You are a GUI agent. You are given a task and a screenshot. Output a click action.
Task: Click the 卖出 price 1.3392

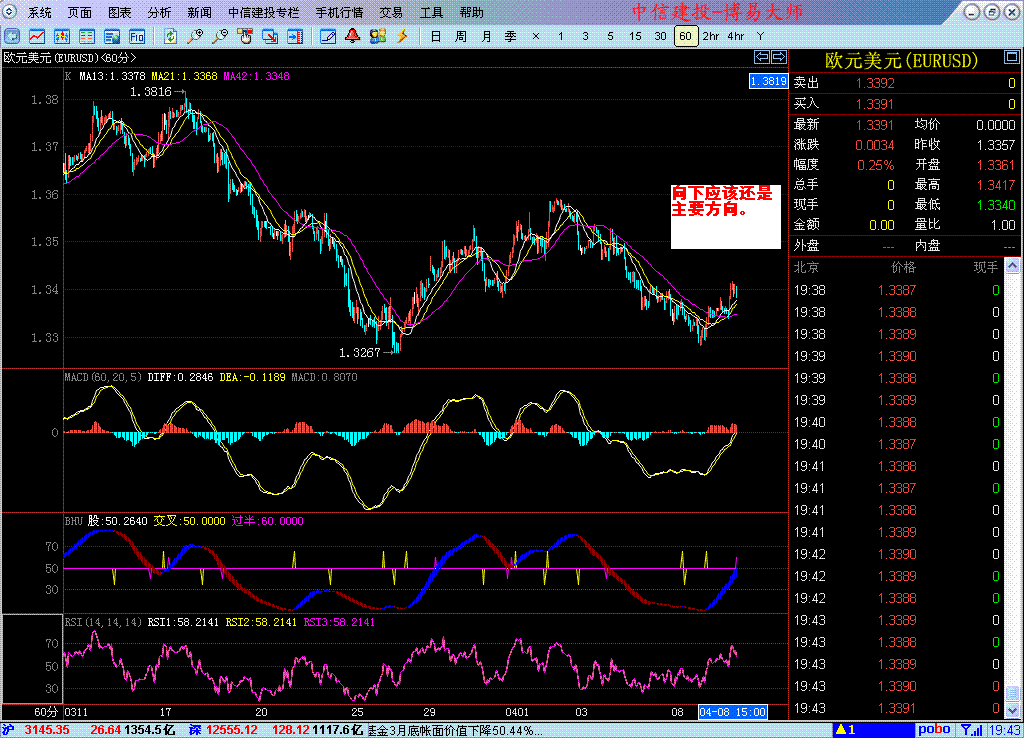[875, 83]
